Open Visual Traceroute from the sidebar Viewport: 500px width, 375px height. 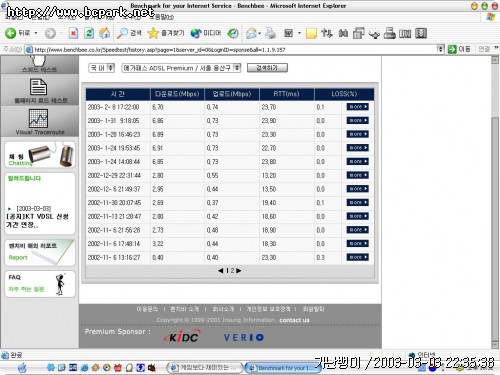point(39,122)
